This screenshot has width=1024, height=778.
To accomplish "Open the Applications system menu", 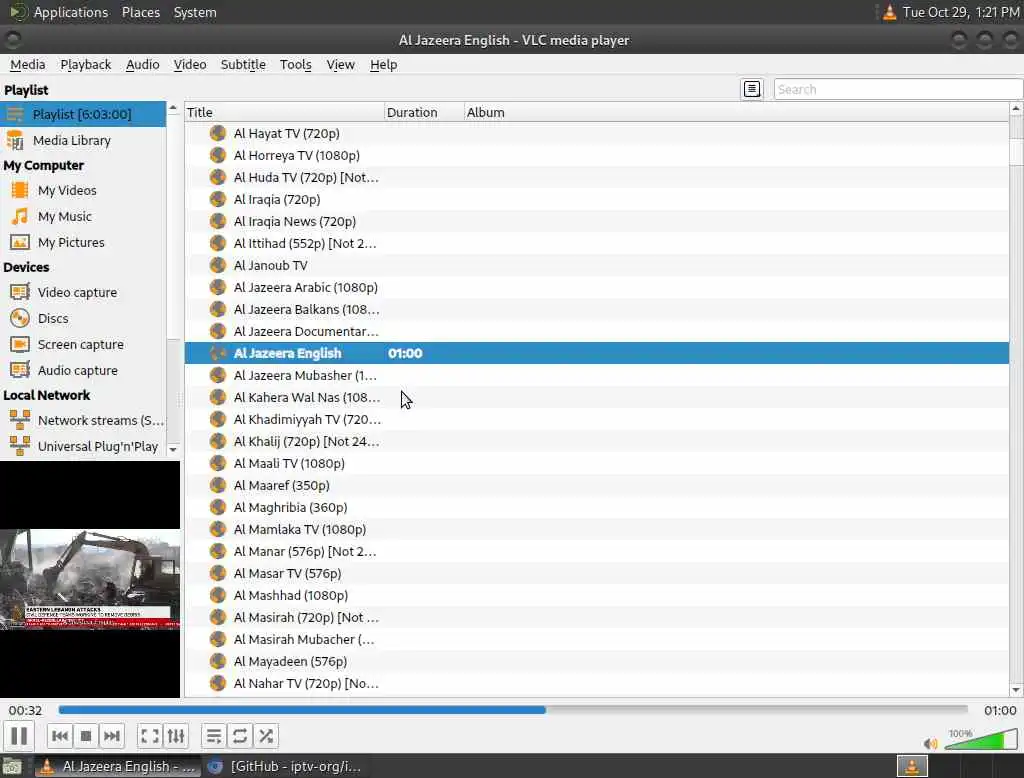I will [71, 12].
